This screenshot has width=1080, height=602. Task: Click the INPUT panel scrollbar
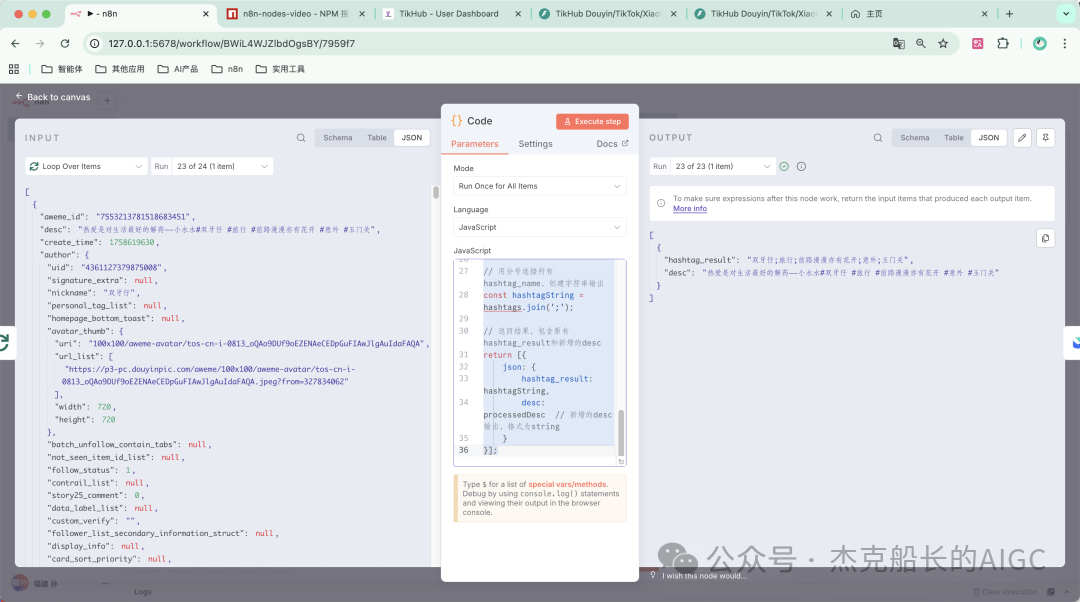point(435,192)
